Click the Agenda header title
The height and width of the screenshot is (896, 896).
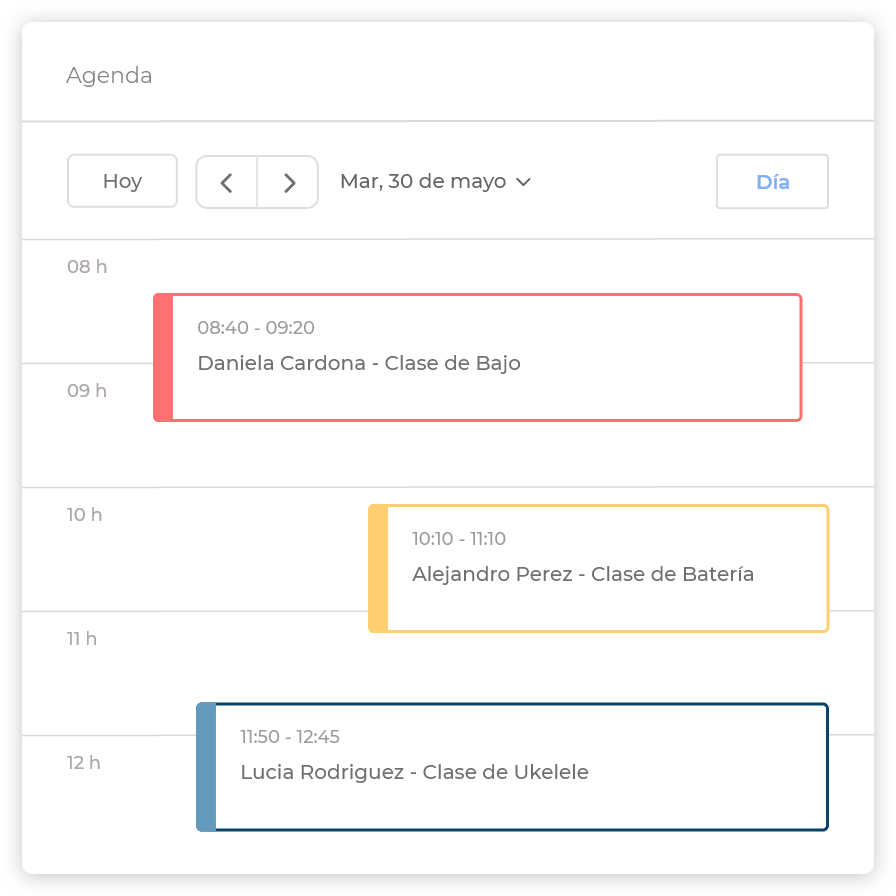pos(109,76)
